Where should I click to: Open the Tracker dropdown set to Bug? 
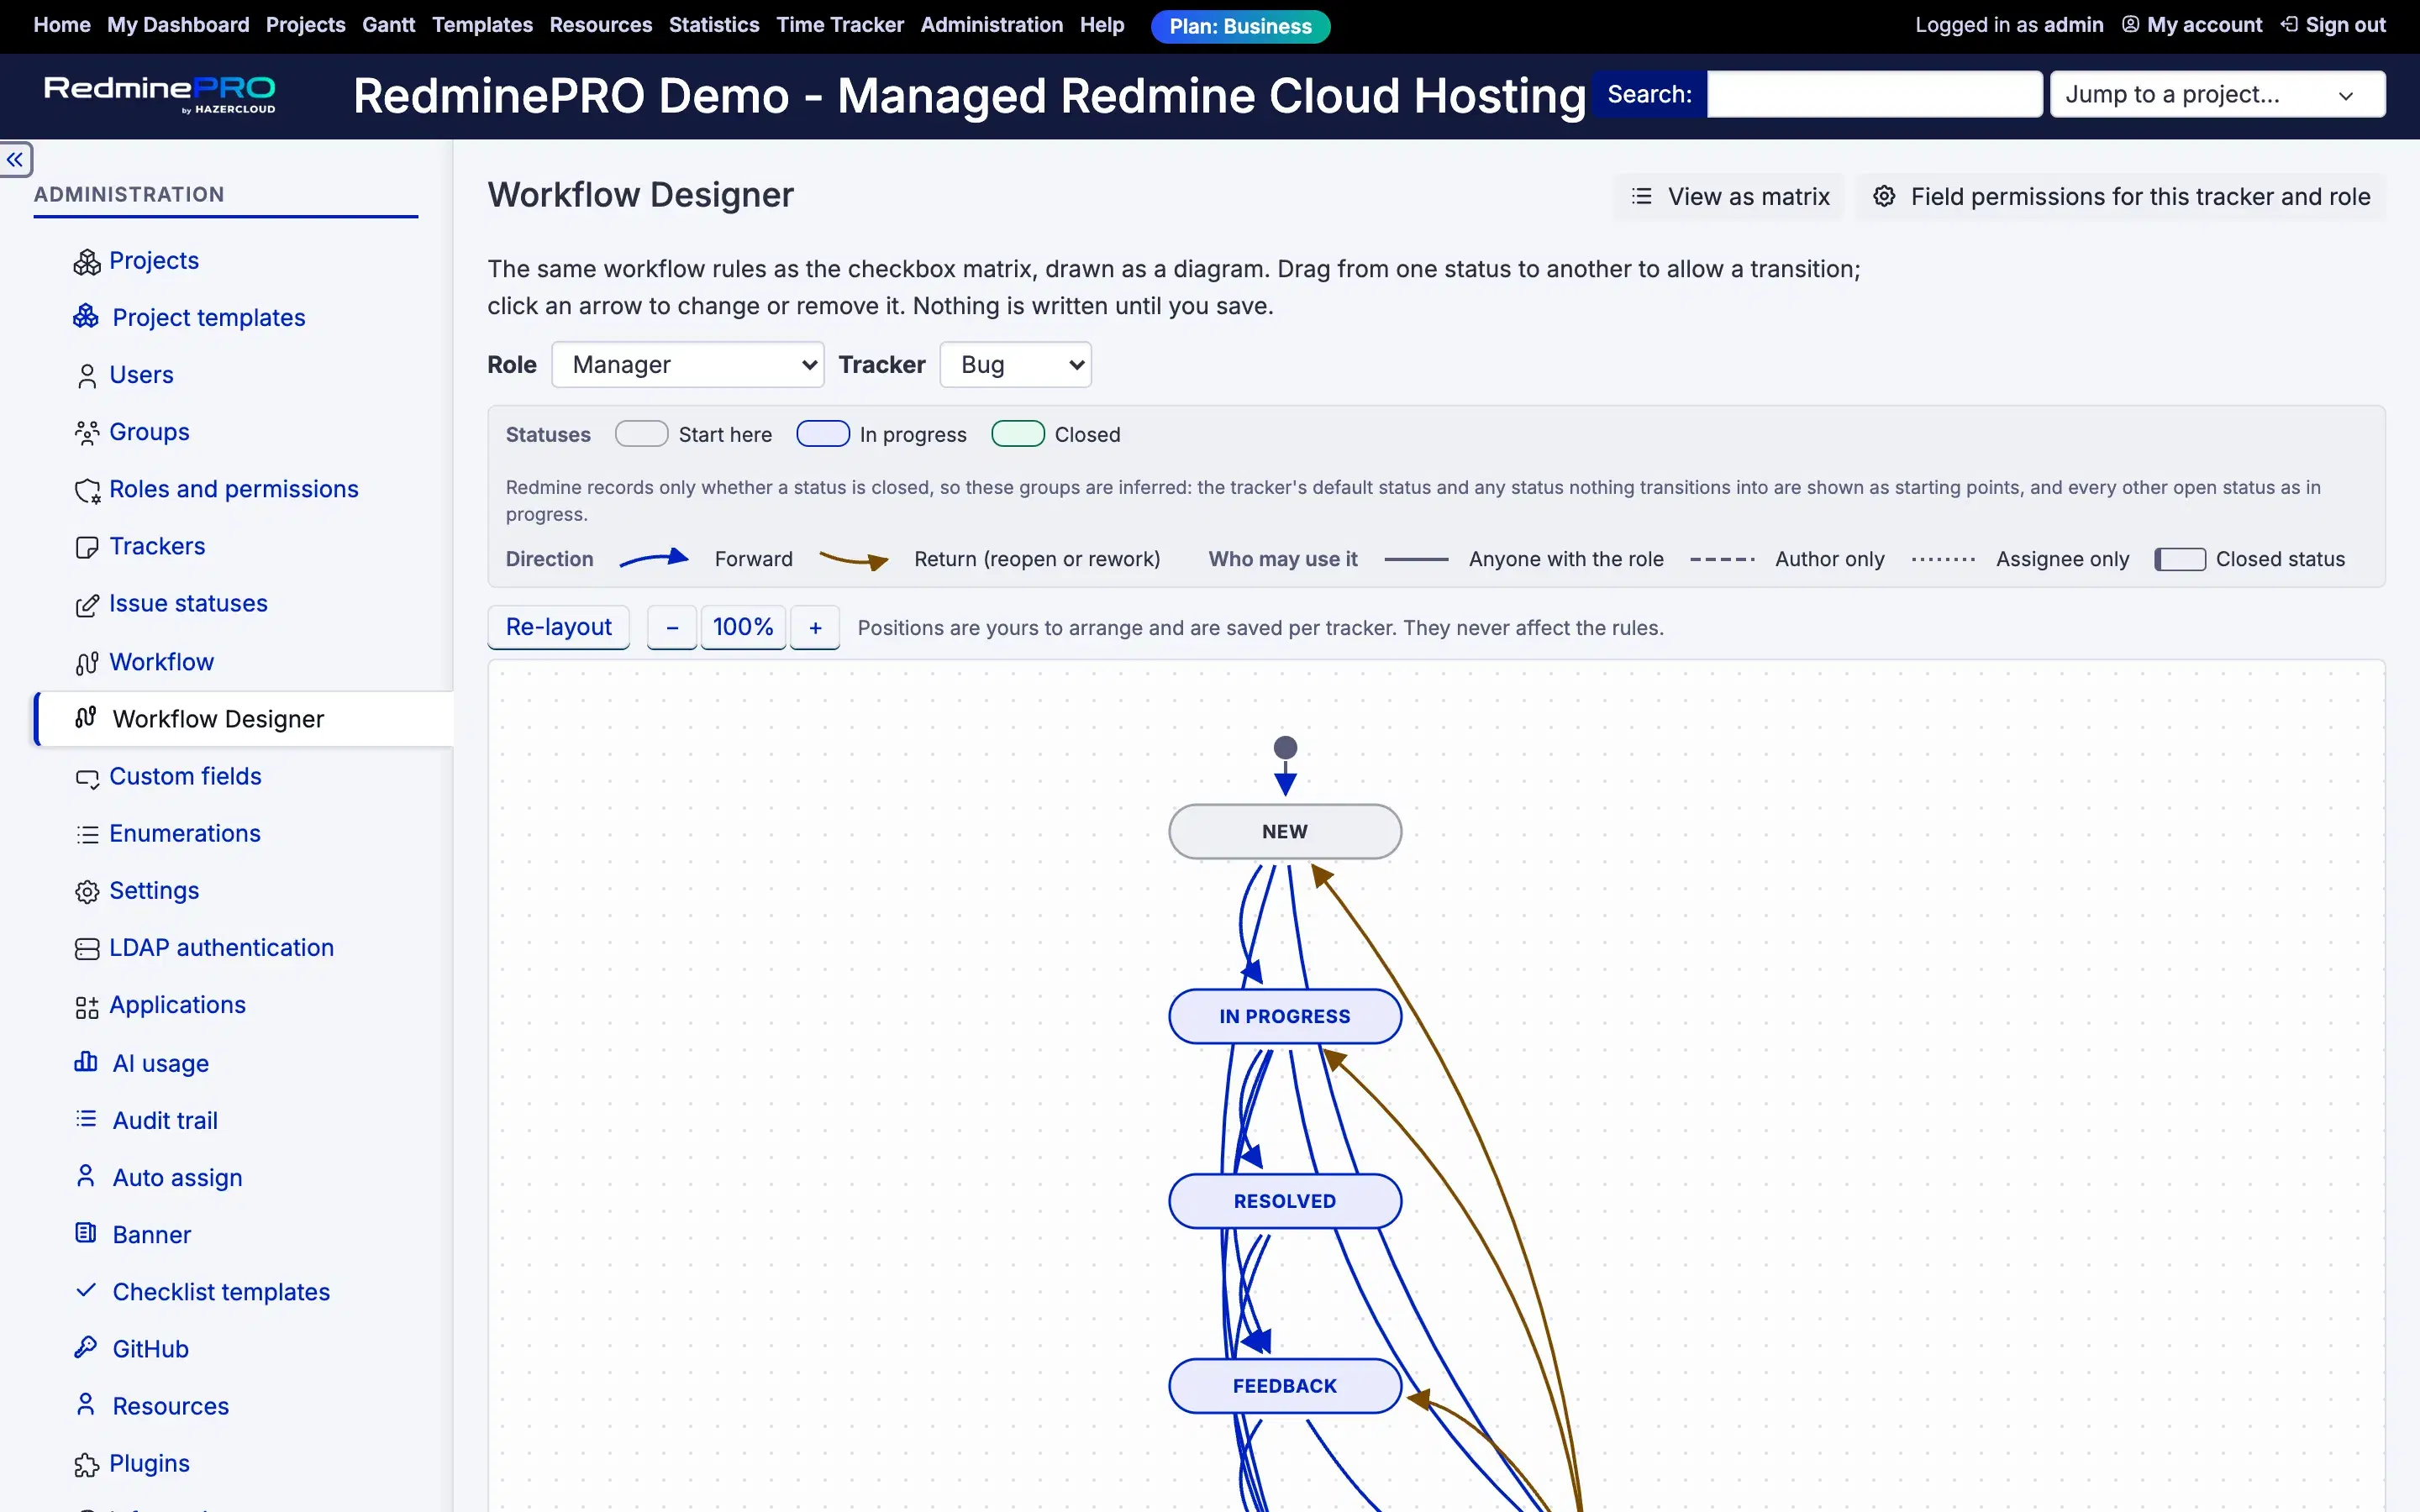[x=1015, y=365]
